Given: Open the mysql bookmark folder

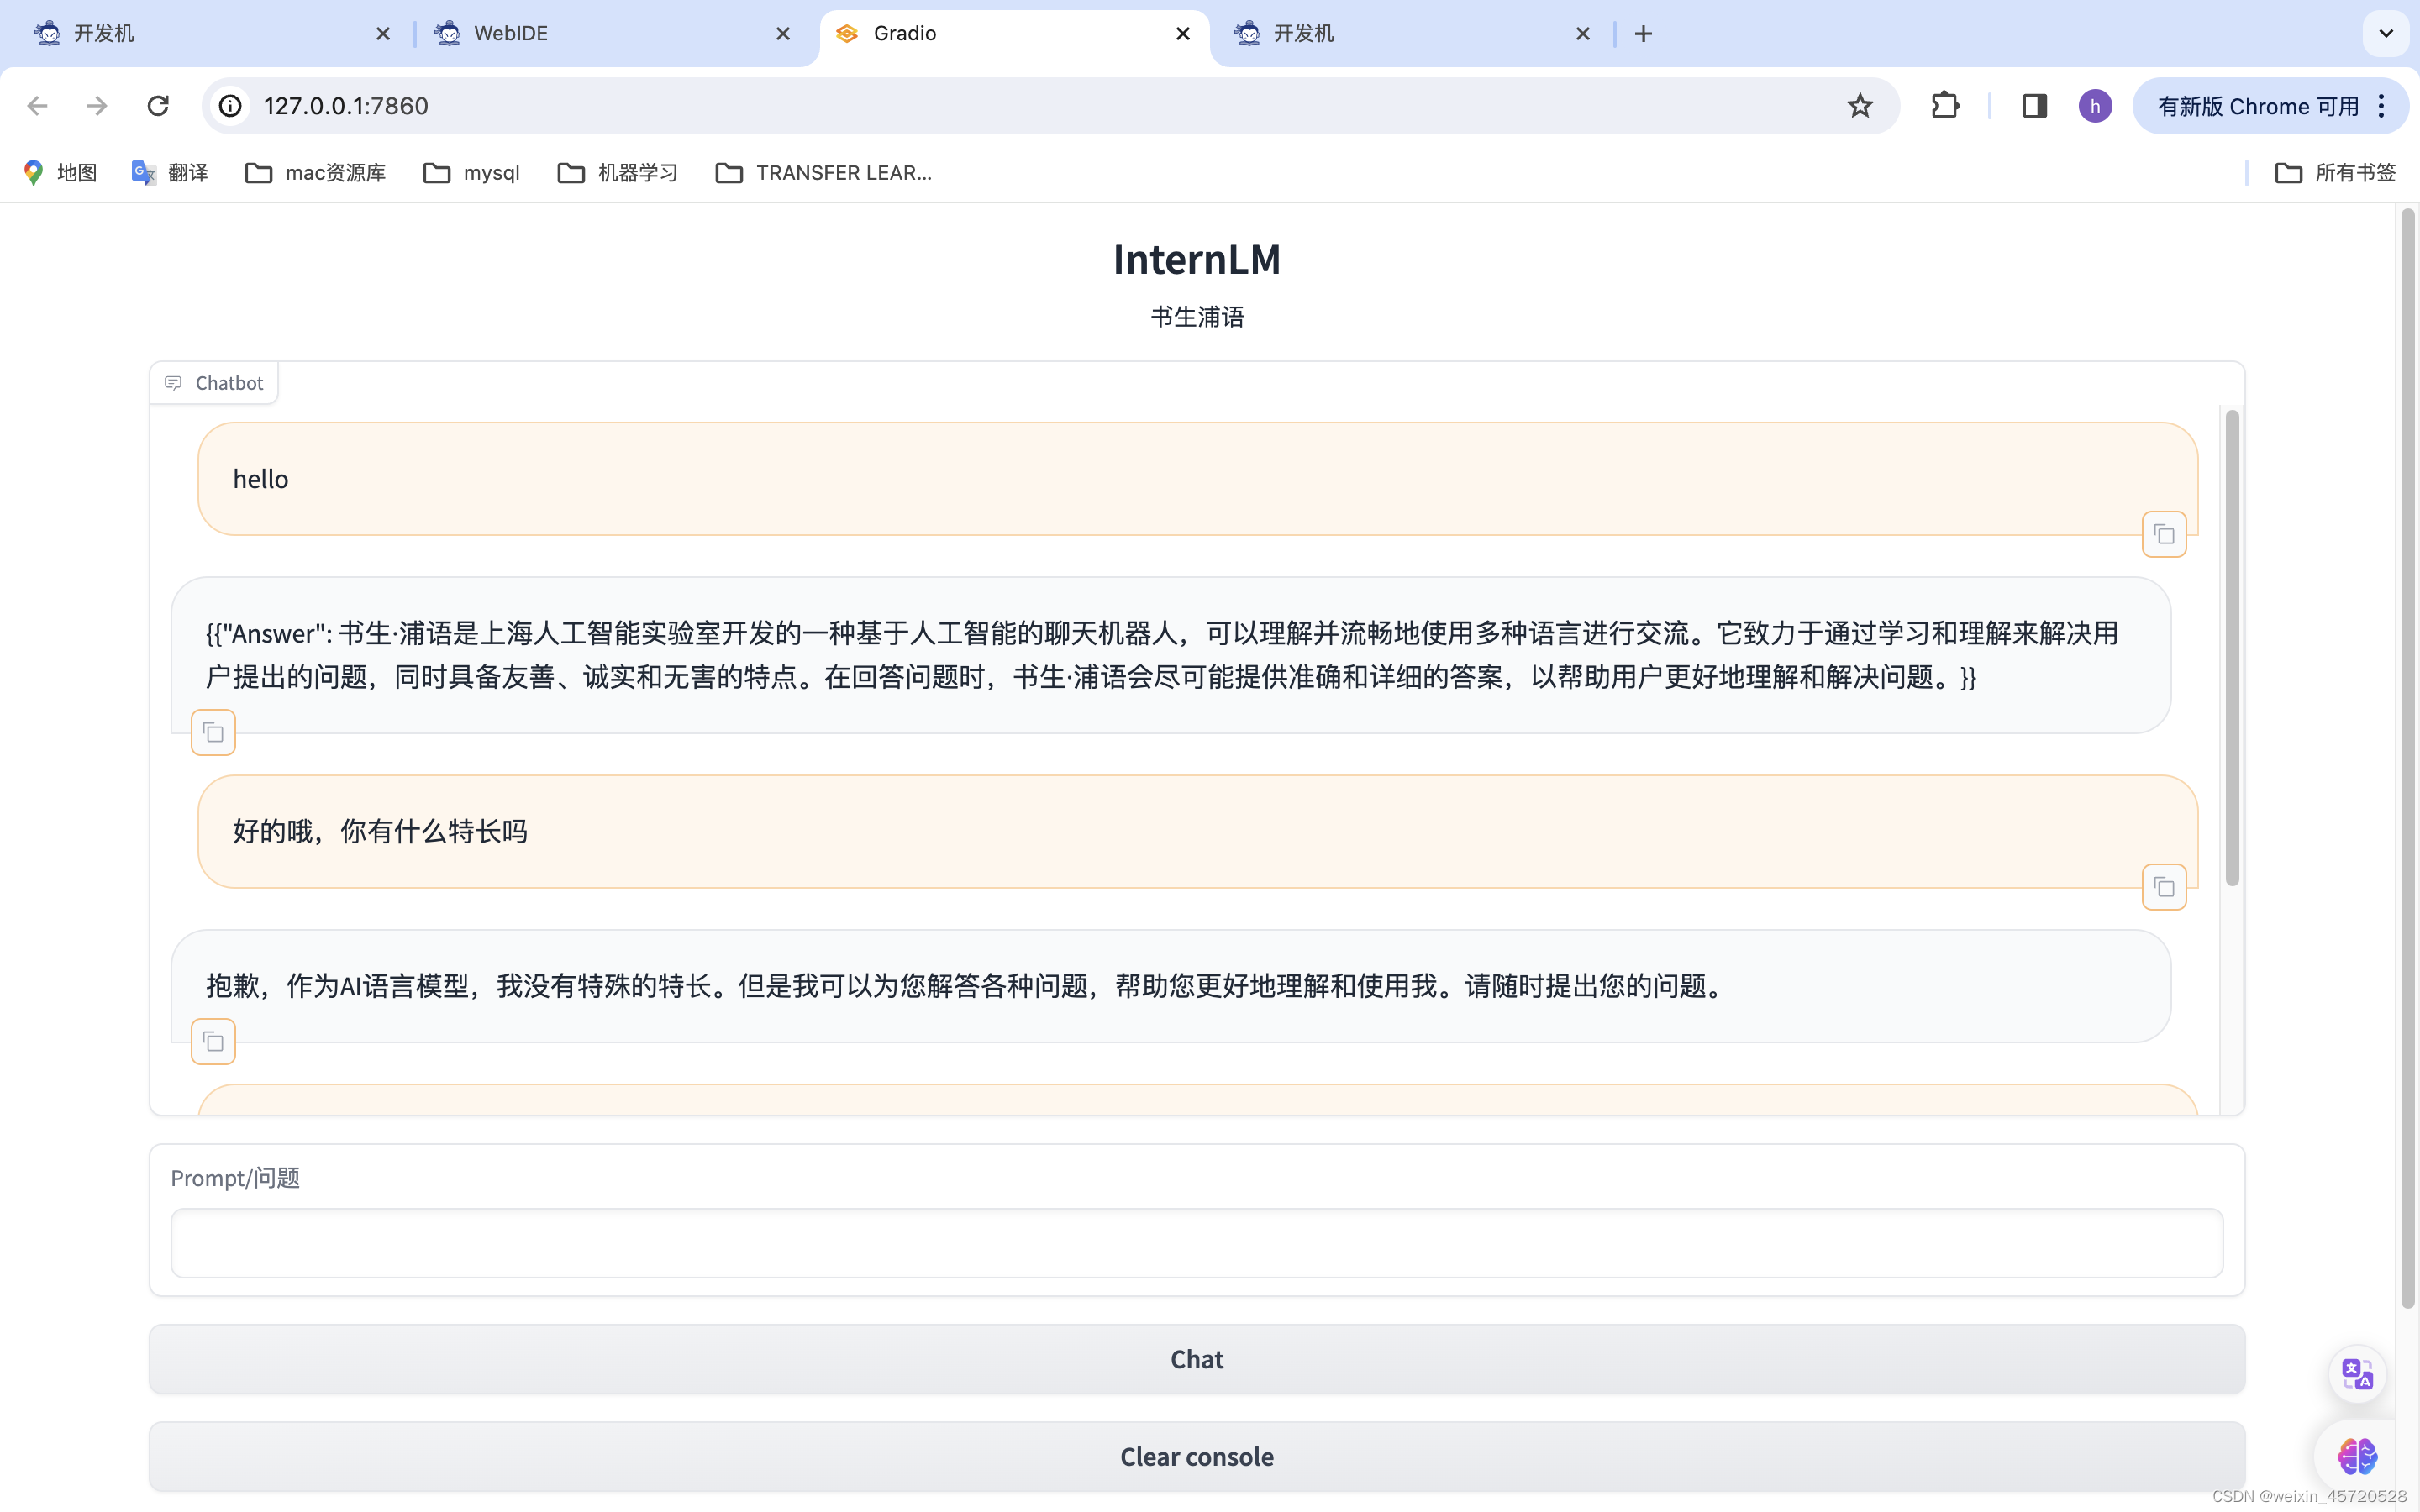Looking at the screenshot, I should 472,173.
